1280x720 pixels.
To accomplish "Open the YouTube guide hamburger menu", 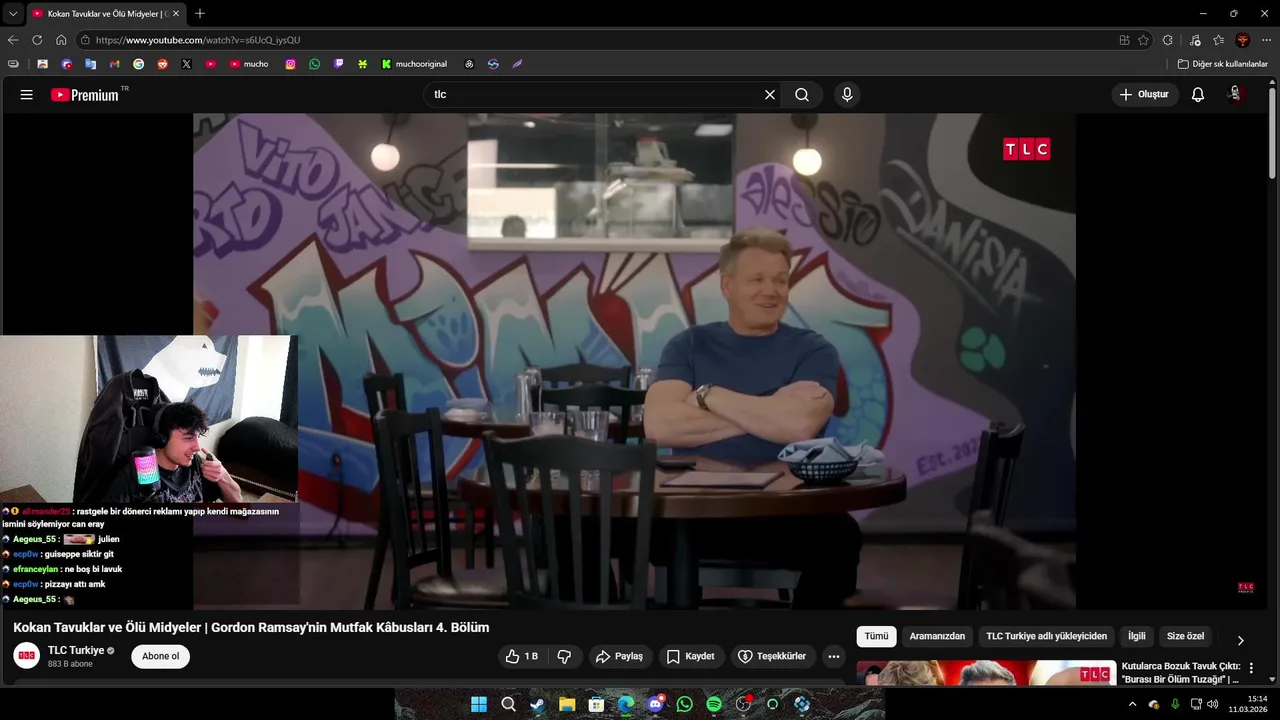I will (27, 95).
